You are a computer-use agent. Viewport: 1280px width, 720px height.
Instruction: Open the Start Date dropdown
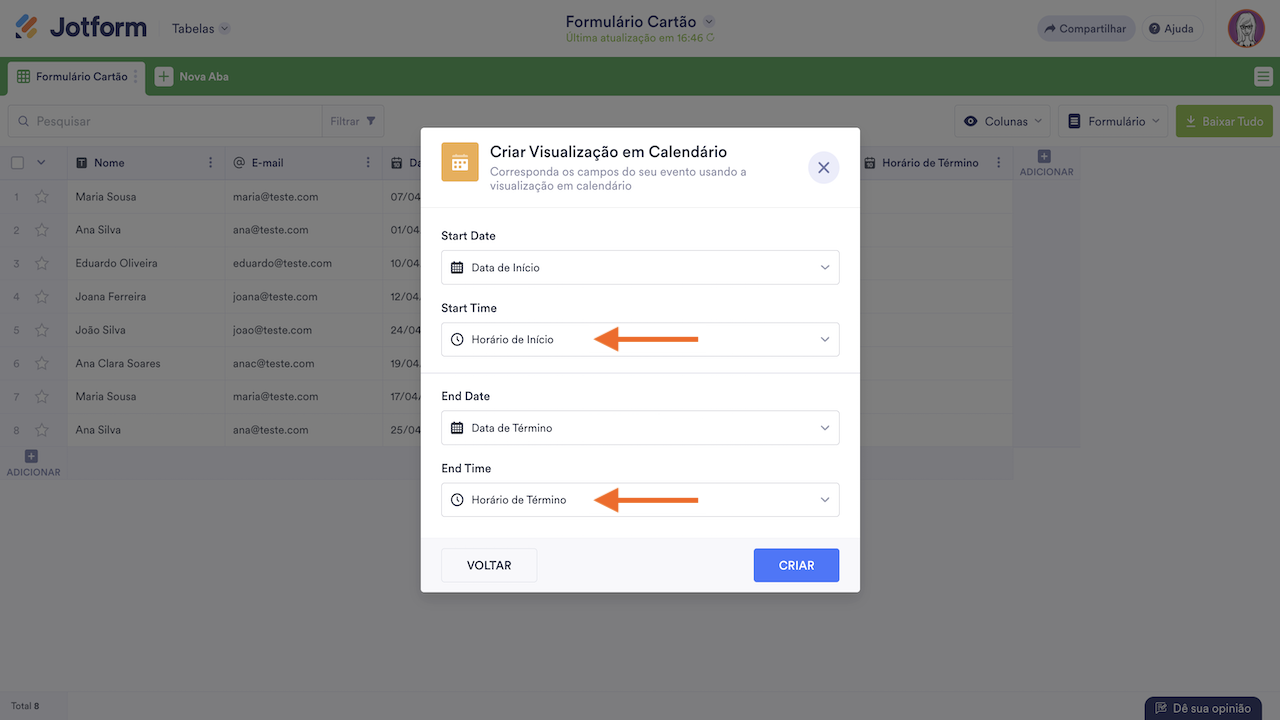[x=640, y=267]
